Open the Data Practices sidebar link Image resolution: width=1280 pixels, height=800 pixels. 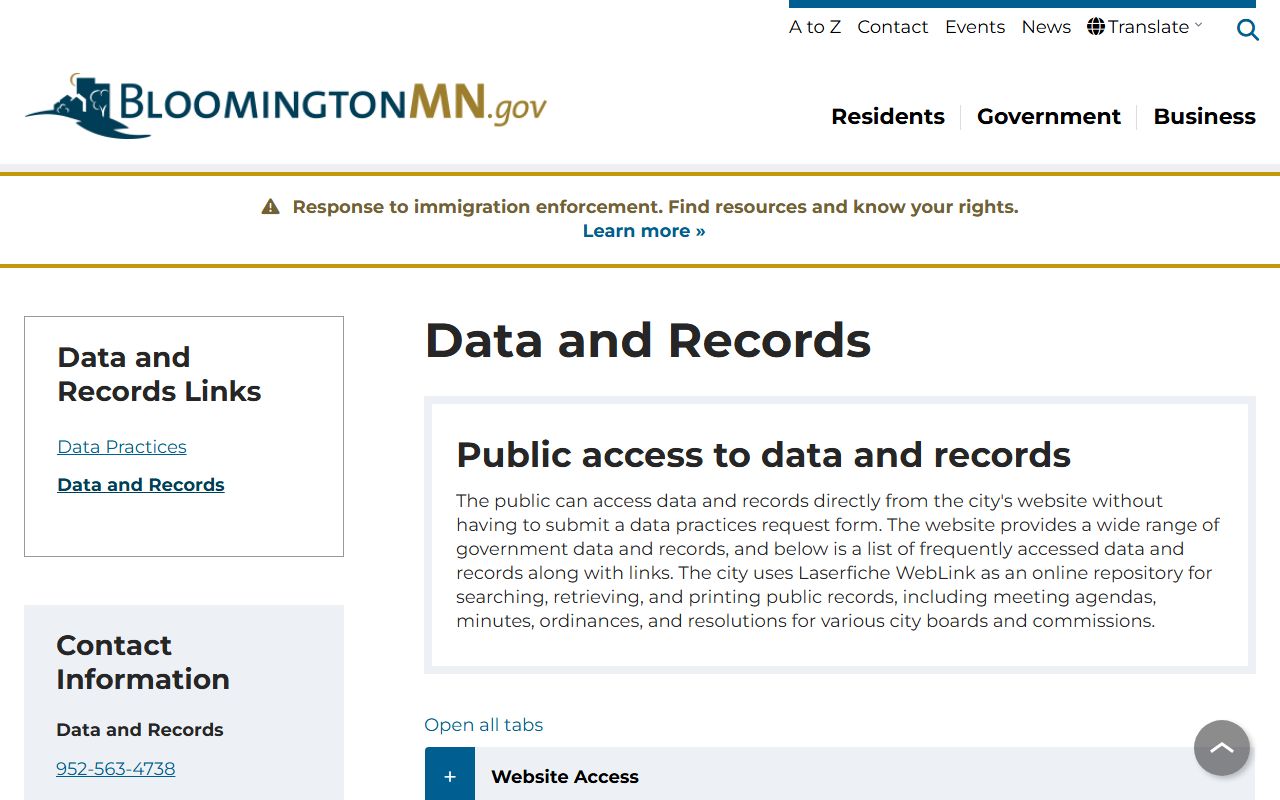pyautogui.click(x=122, y=447)
